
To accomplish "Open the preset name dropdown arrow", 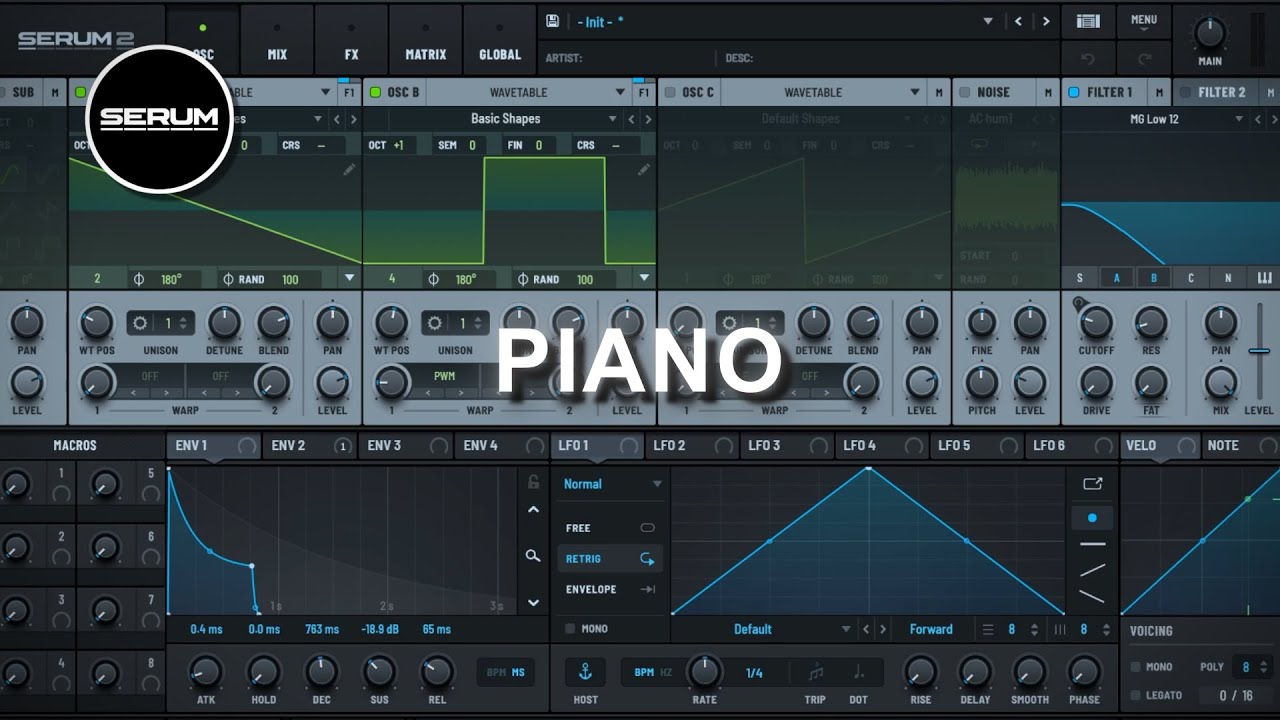I will pyautogui.click(x=988, y=21).
